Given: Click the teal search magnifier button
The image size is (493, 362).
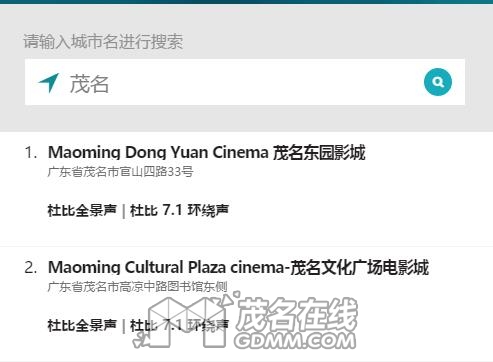Looking at the screenshot, I should click(438, 82).
